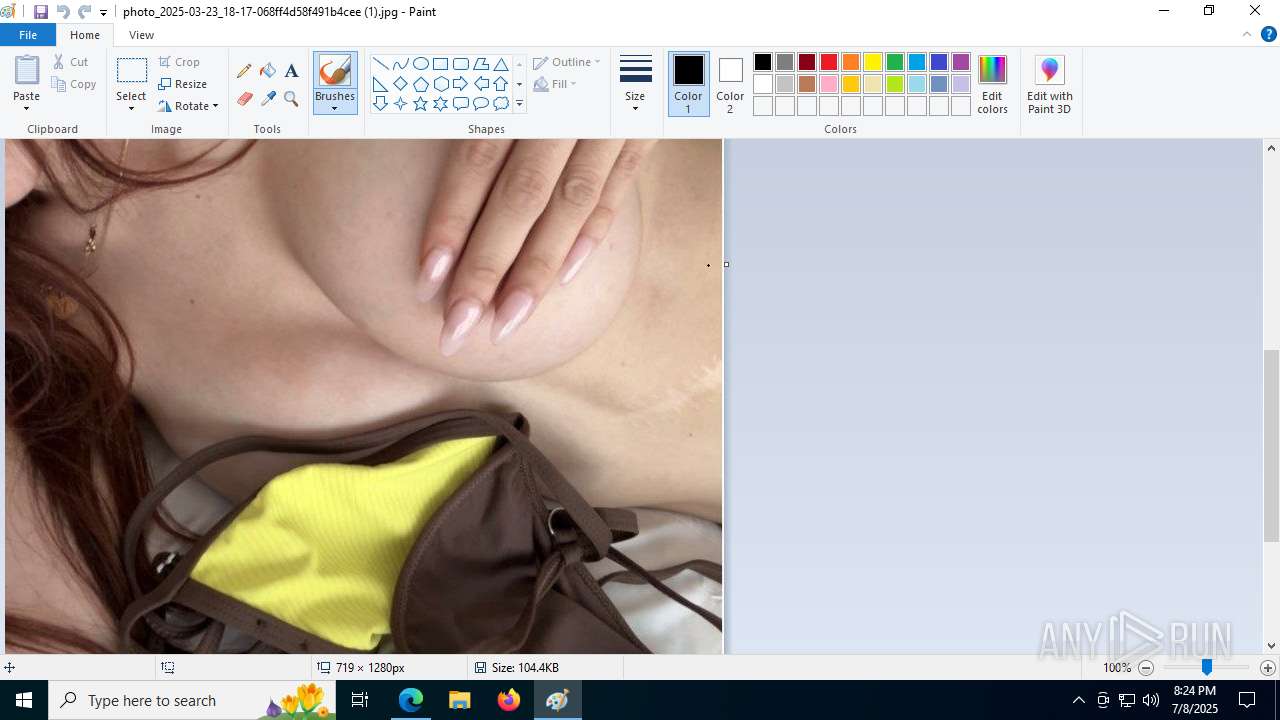Pick the red color swatch
1280x720 pixels.
829,62
